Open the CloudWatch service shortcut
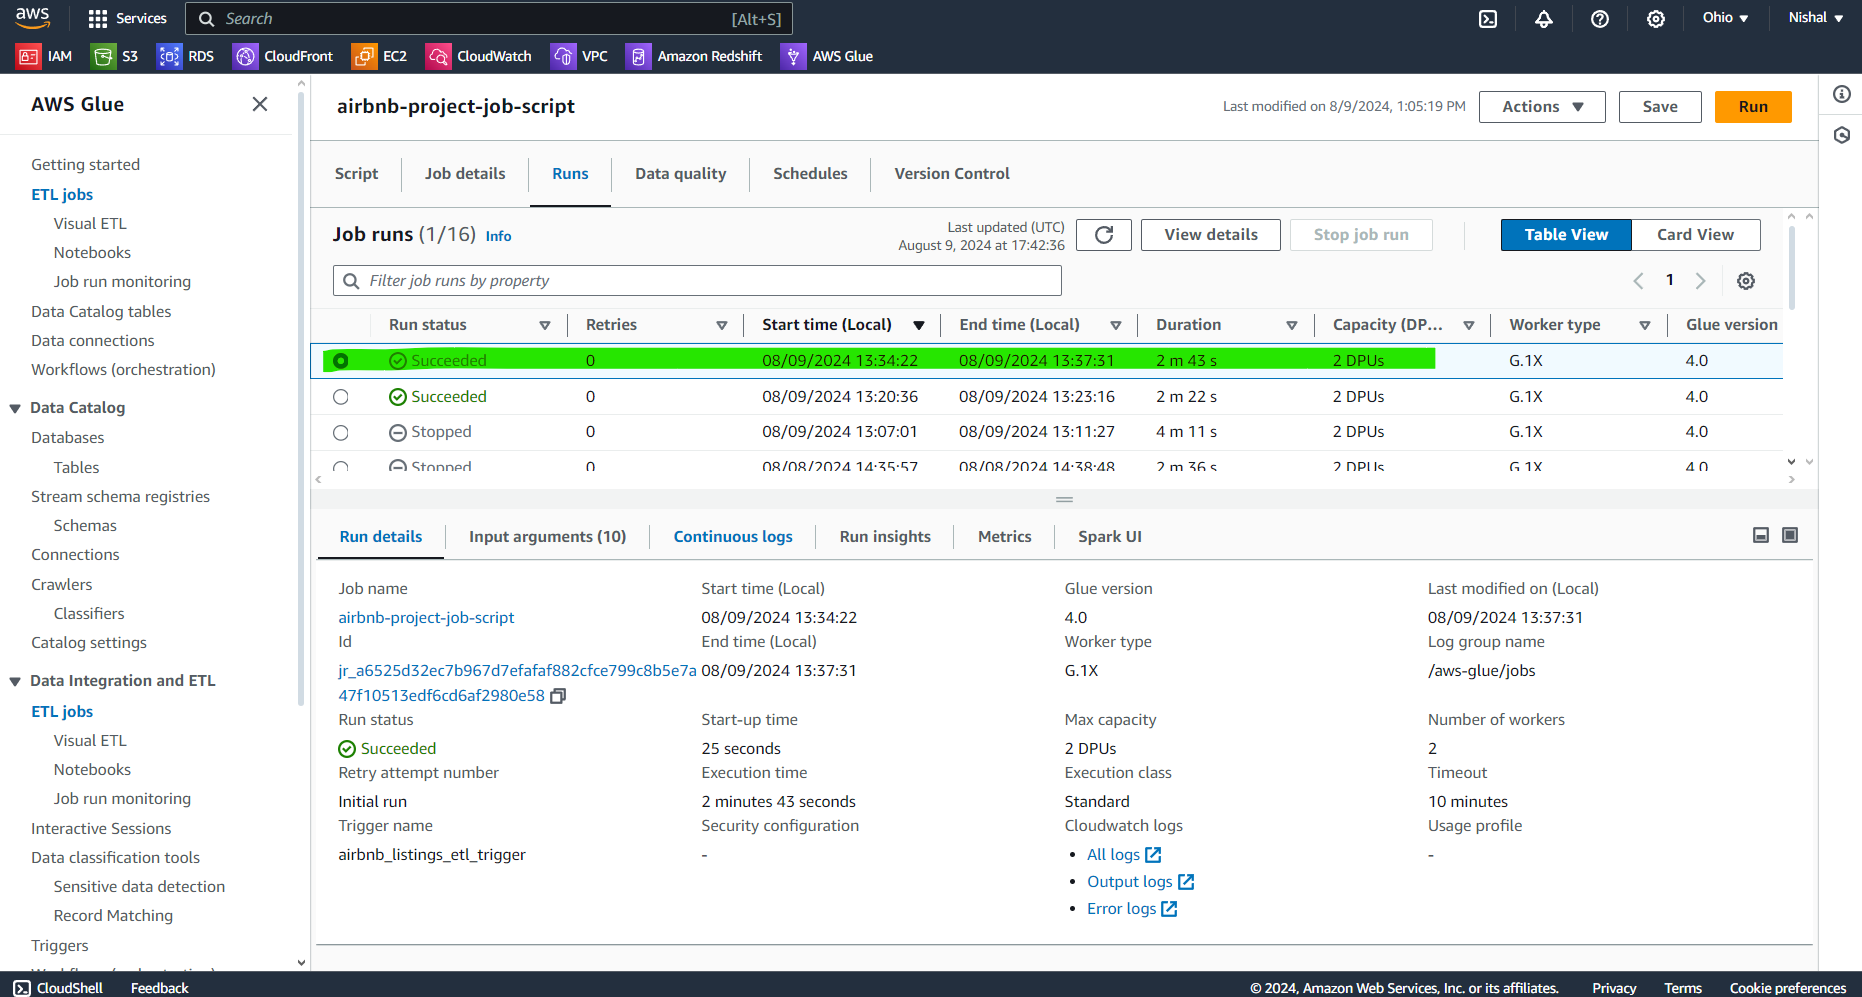The image size is (1862, 997). [x=479, y=56]
